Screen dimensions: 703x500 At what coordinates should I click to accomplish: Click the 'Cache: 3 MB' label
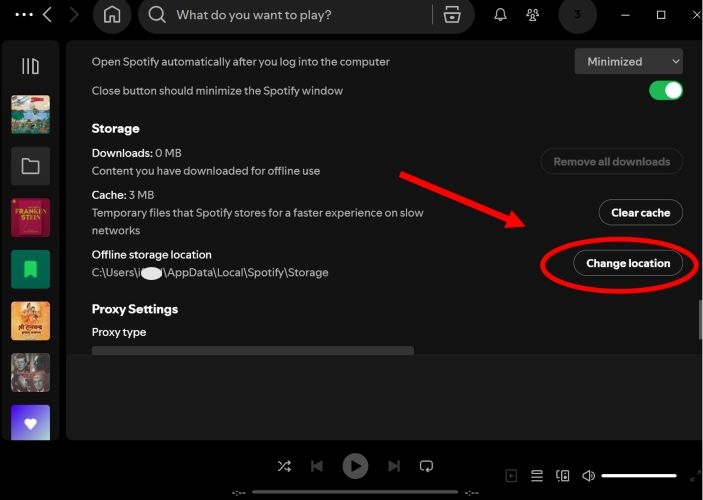coord(123,195)
